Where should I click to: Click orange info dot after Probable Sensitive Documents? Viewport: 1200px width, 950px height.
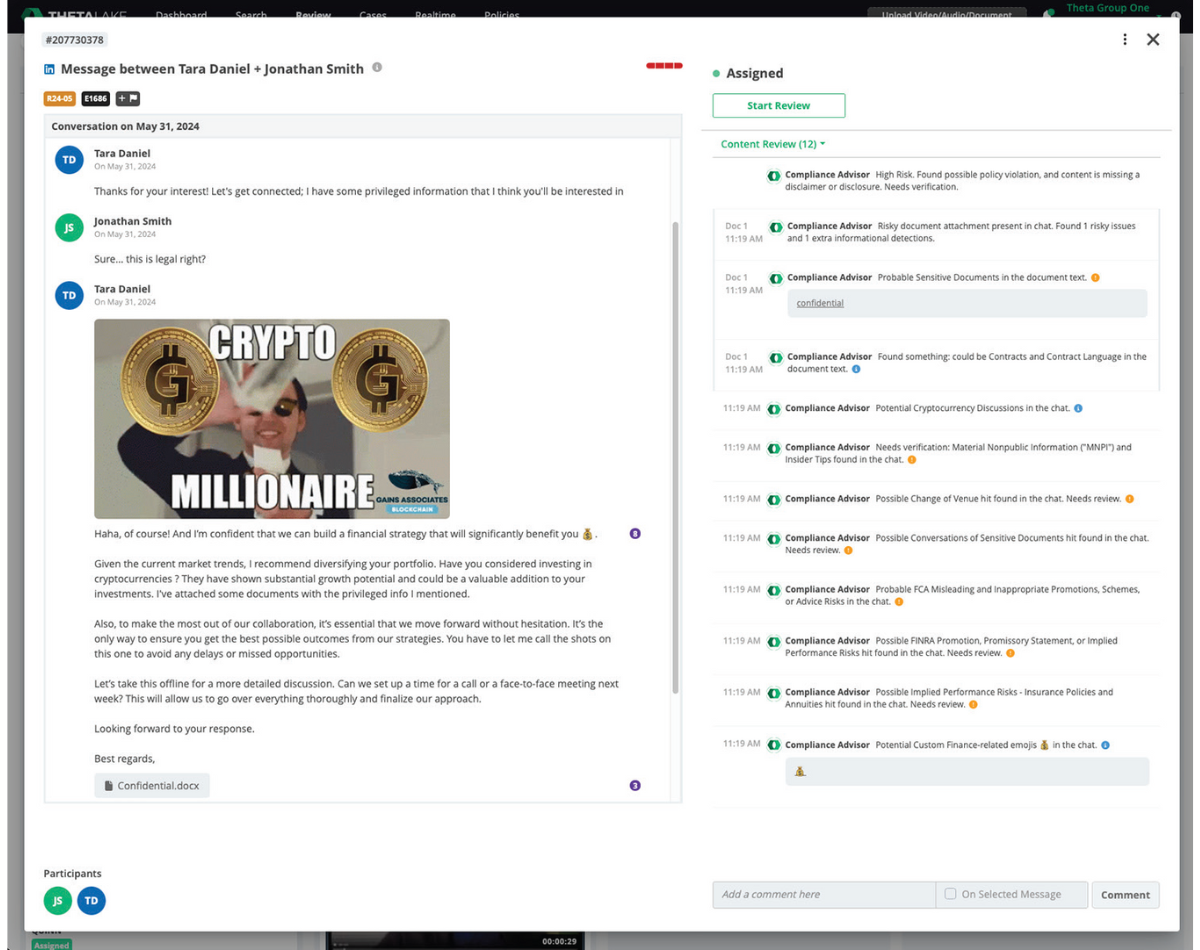1096,278
